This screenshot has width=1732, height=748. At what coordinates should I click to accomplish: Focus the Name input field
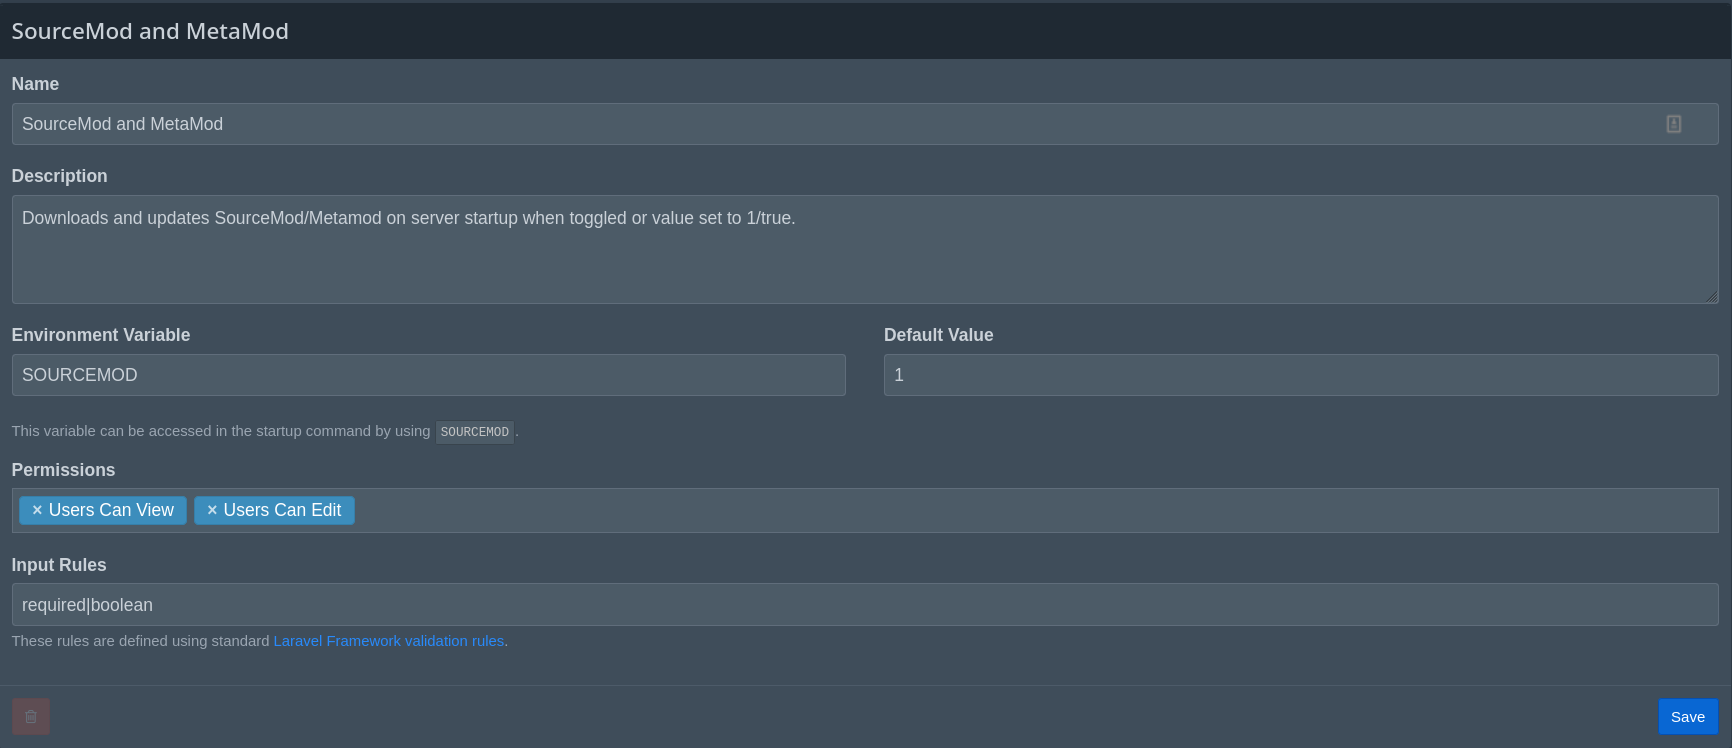[x=865, y=124]
